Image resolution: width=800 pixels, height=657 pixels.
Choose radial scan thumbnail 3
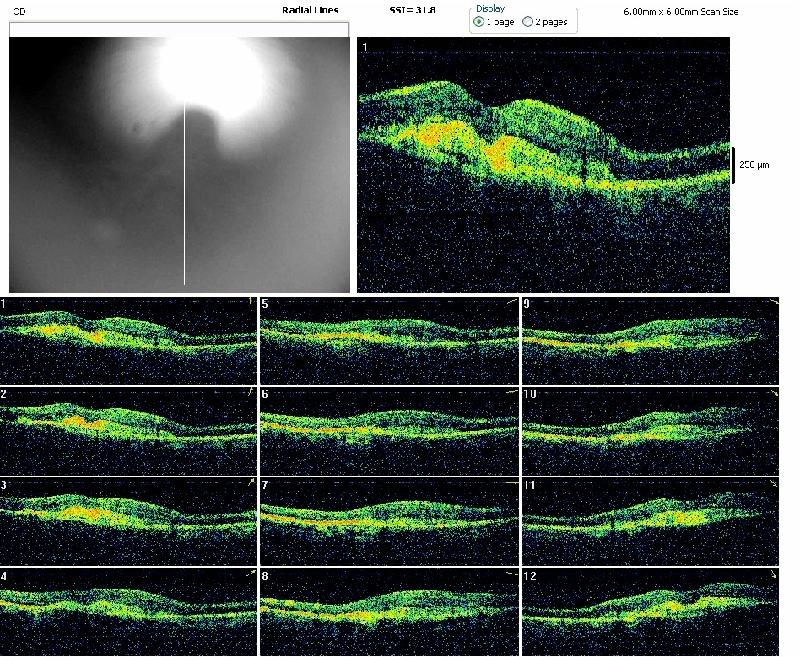[128, 520]
